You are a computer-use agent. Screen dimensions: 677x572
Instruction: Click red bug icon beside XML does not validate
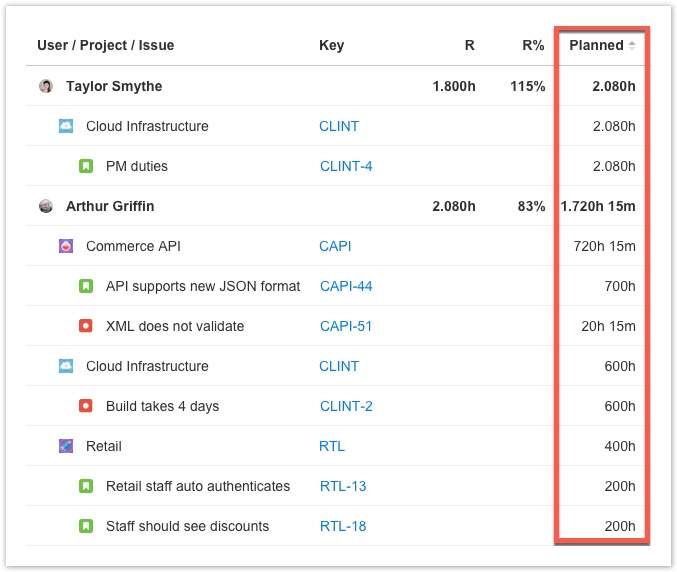pyautogui.click(x=86, y=326)
